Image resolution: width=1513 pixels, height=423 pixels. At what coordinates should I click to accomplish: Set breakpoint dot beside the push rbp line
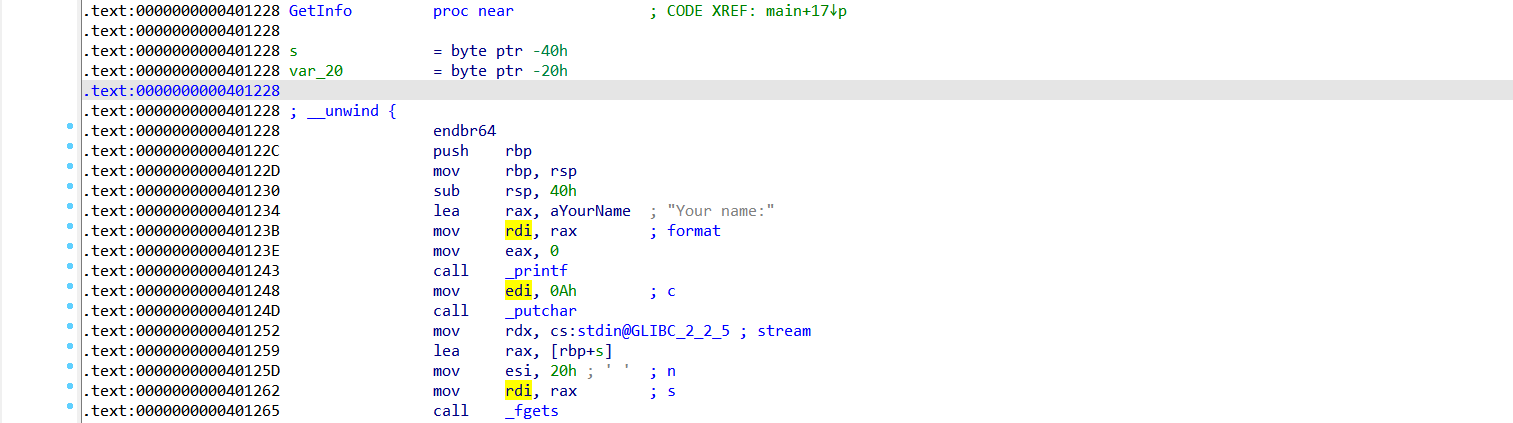click(69, 148)
